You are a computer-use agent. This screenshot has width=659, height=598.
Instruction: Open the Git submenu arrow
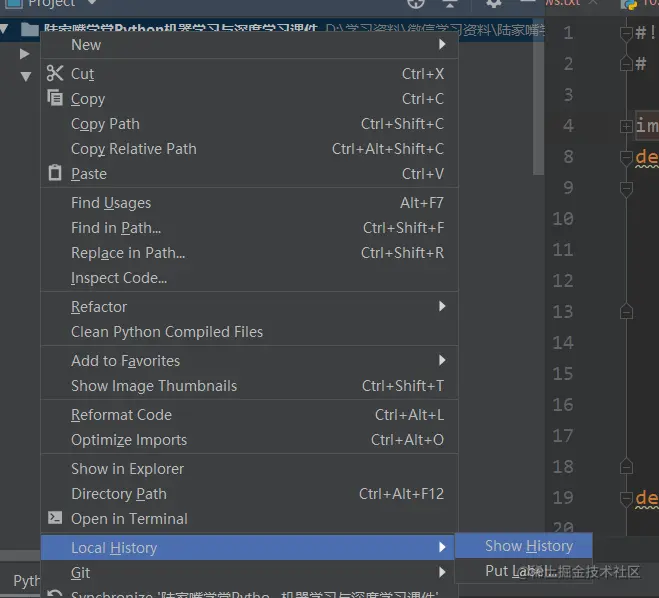(x=442, y=572)
